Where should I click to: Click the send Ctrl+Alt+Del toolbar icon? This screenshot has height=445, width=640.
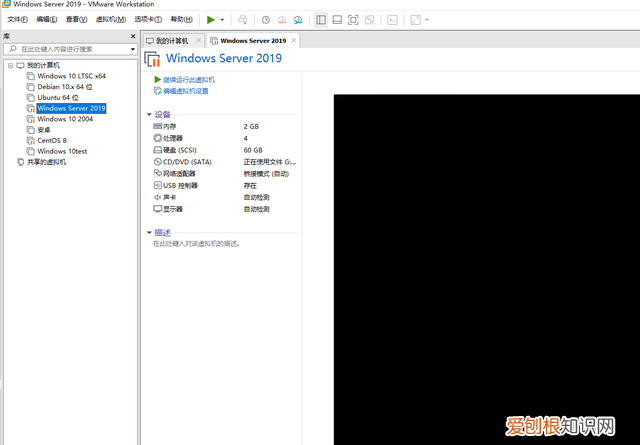pos(242,20)
